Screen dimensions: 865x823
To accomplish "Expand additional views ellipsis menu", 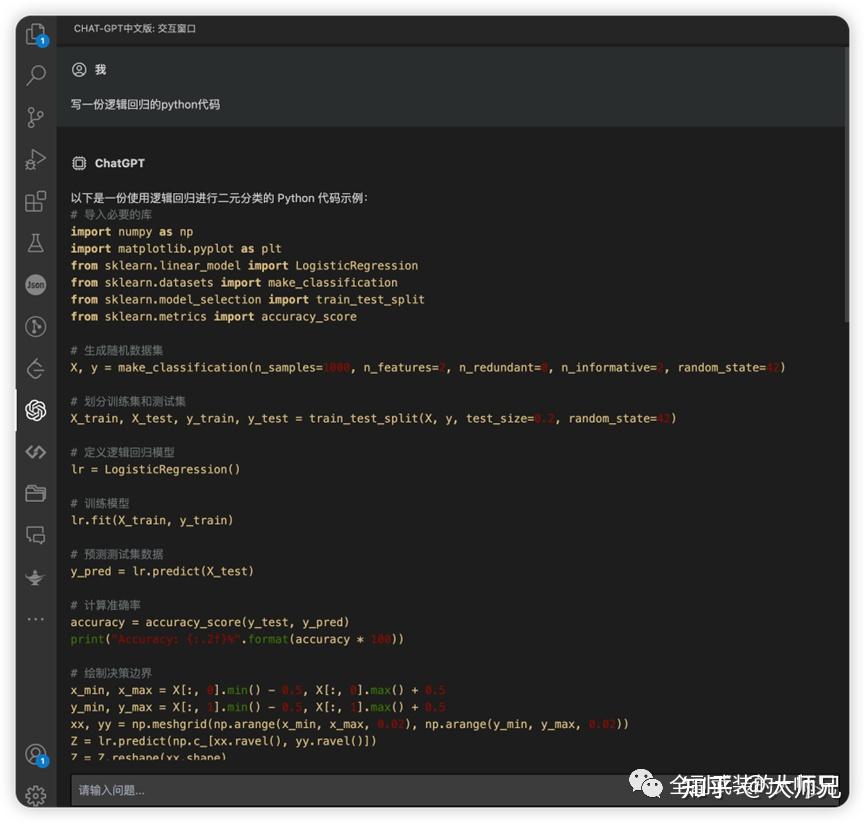I will [36, 619].
